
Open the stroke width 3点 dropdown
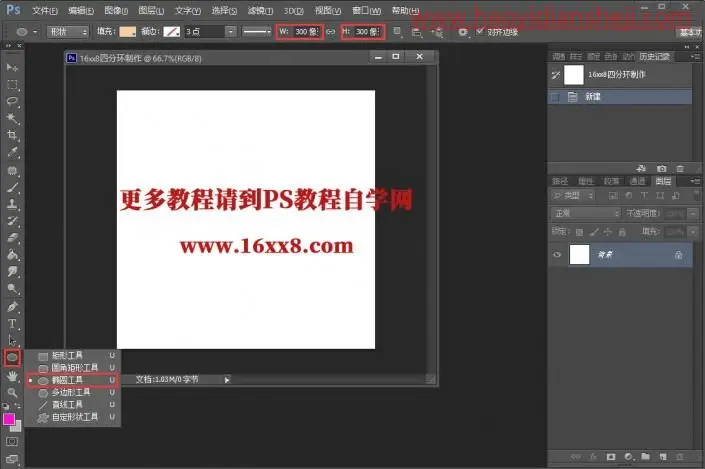tap(230, 31)
